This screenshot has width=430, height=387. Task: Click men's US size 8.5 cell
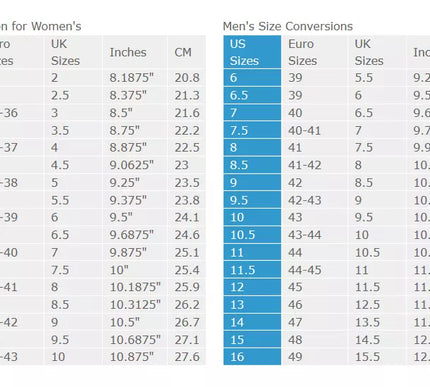252,165
